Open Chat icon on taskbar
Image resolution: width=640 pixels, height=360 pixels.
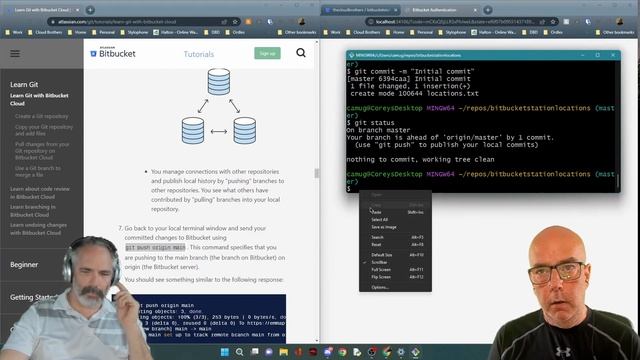(269, 352)
